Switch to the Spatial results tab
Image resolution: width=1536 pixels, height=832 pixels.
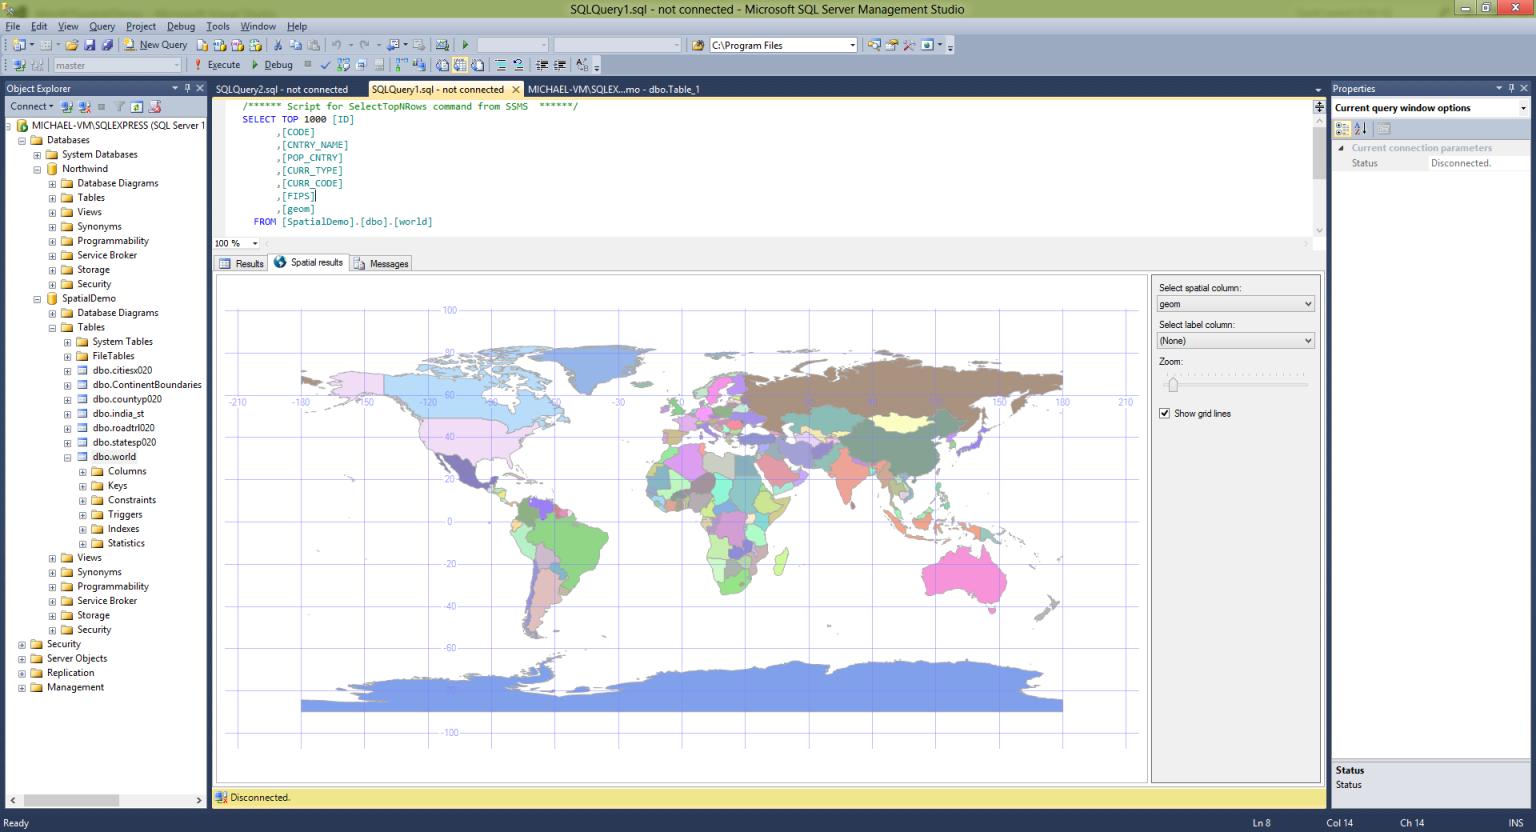(308, 263)
